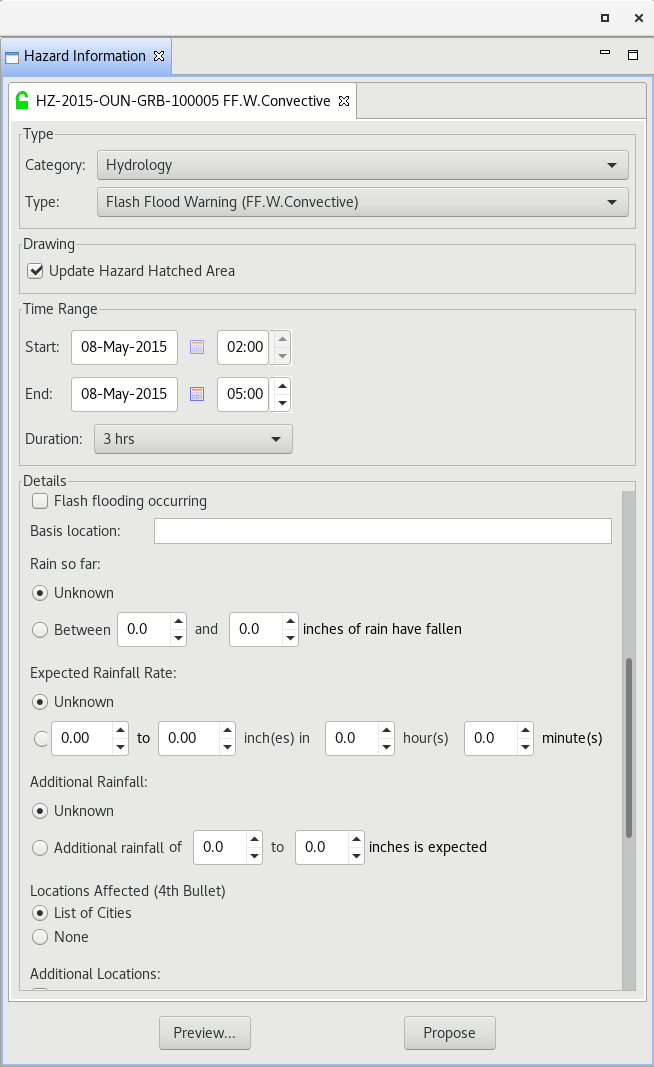Click the rainfall rate hour(s) field
This screenshot has height=1067, width=654.
coord(352,738)
